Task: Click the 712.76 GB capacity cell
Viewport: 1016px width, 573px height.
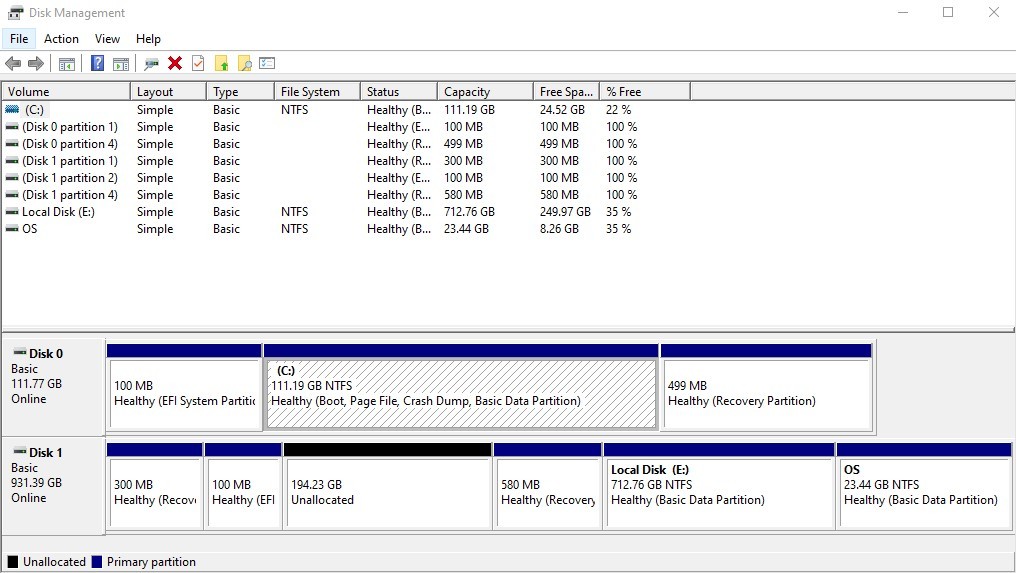Action: (x=469, y=212)
